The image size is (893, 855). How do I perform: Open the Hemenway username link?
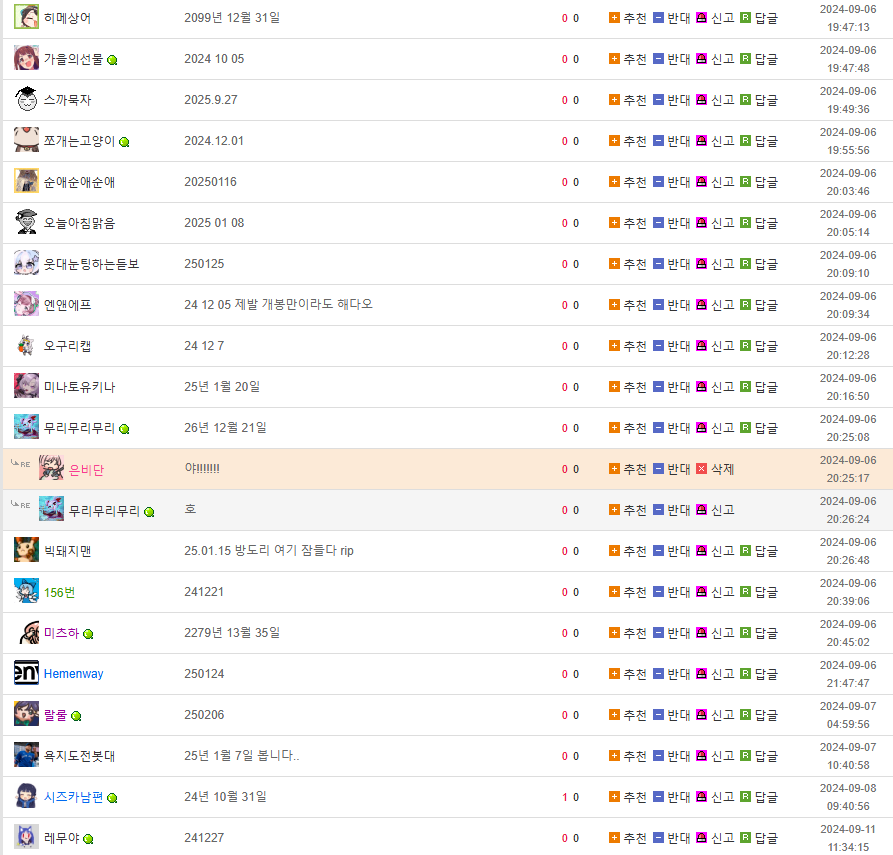point(73,674)
